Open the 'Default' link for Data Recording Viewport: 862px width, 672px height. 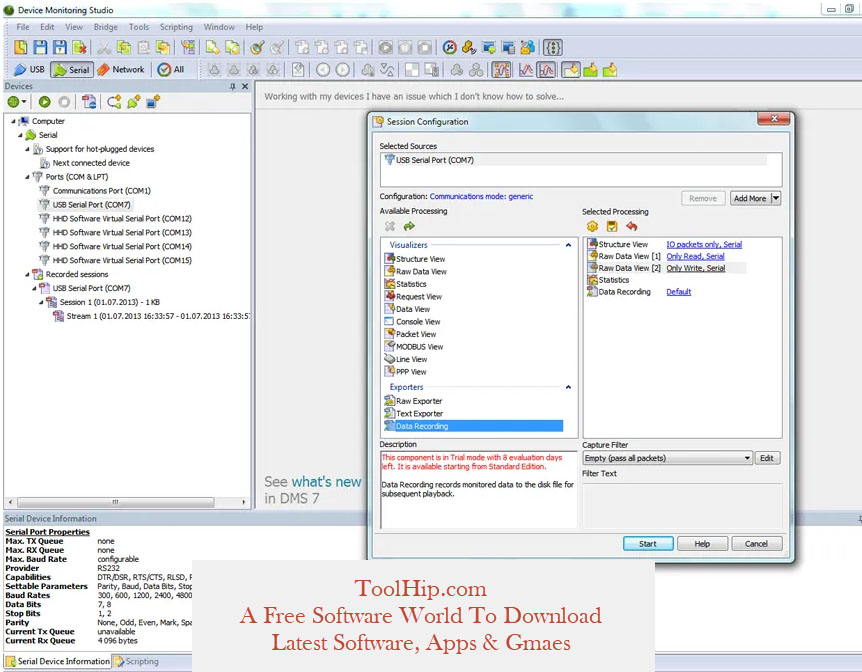tap(679, 292)
